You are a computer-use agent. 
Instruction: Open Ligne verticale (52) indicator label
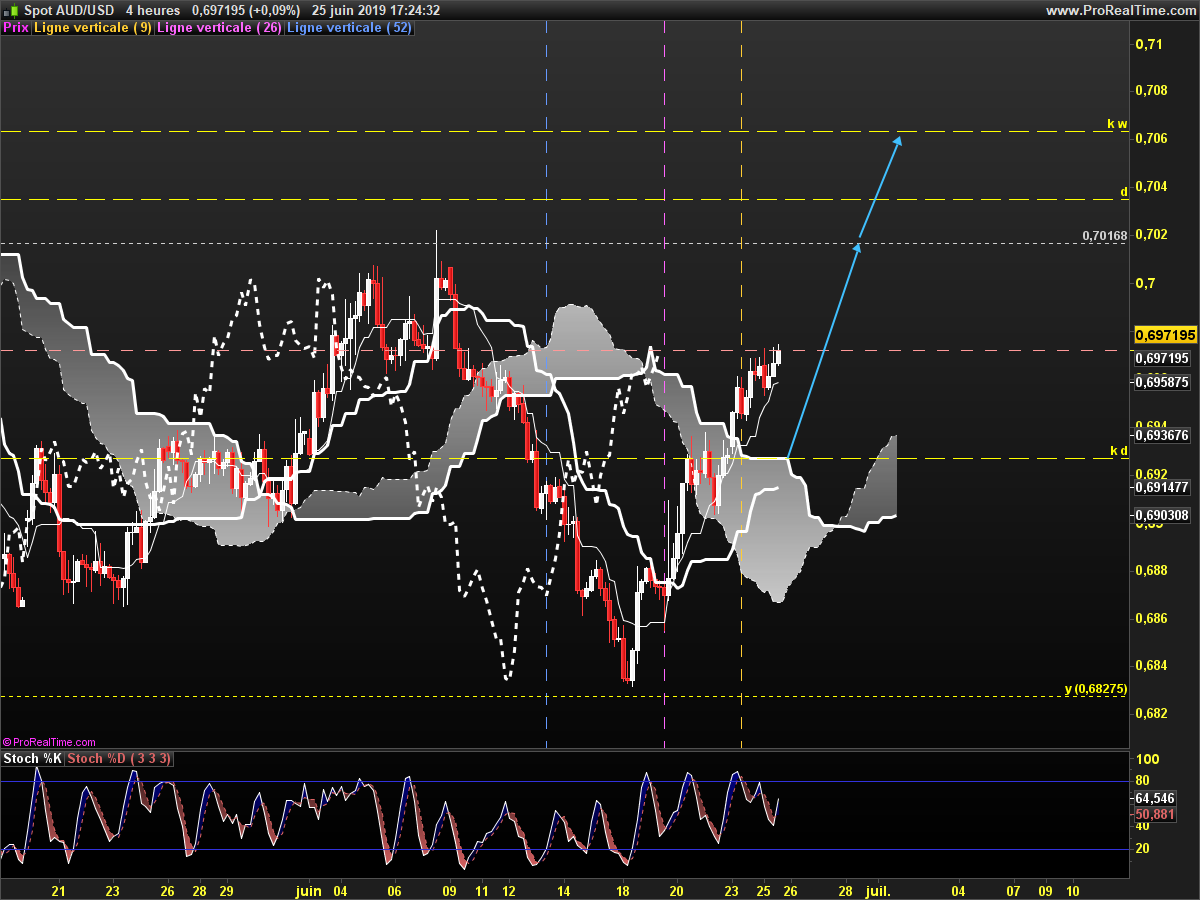(349, 28)
